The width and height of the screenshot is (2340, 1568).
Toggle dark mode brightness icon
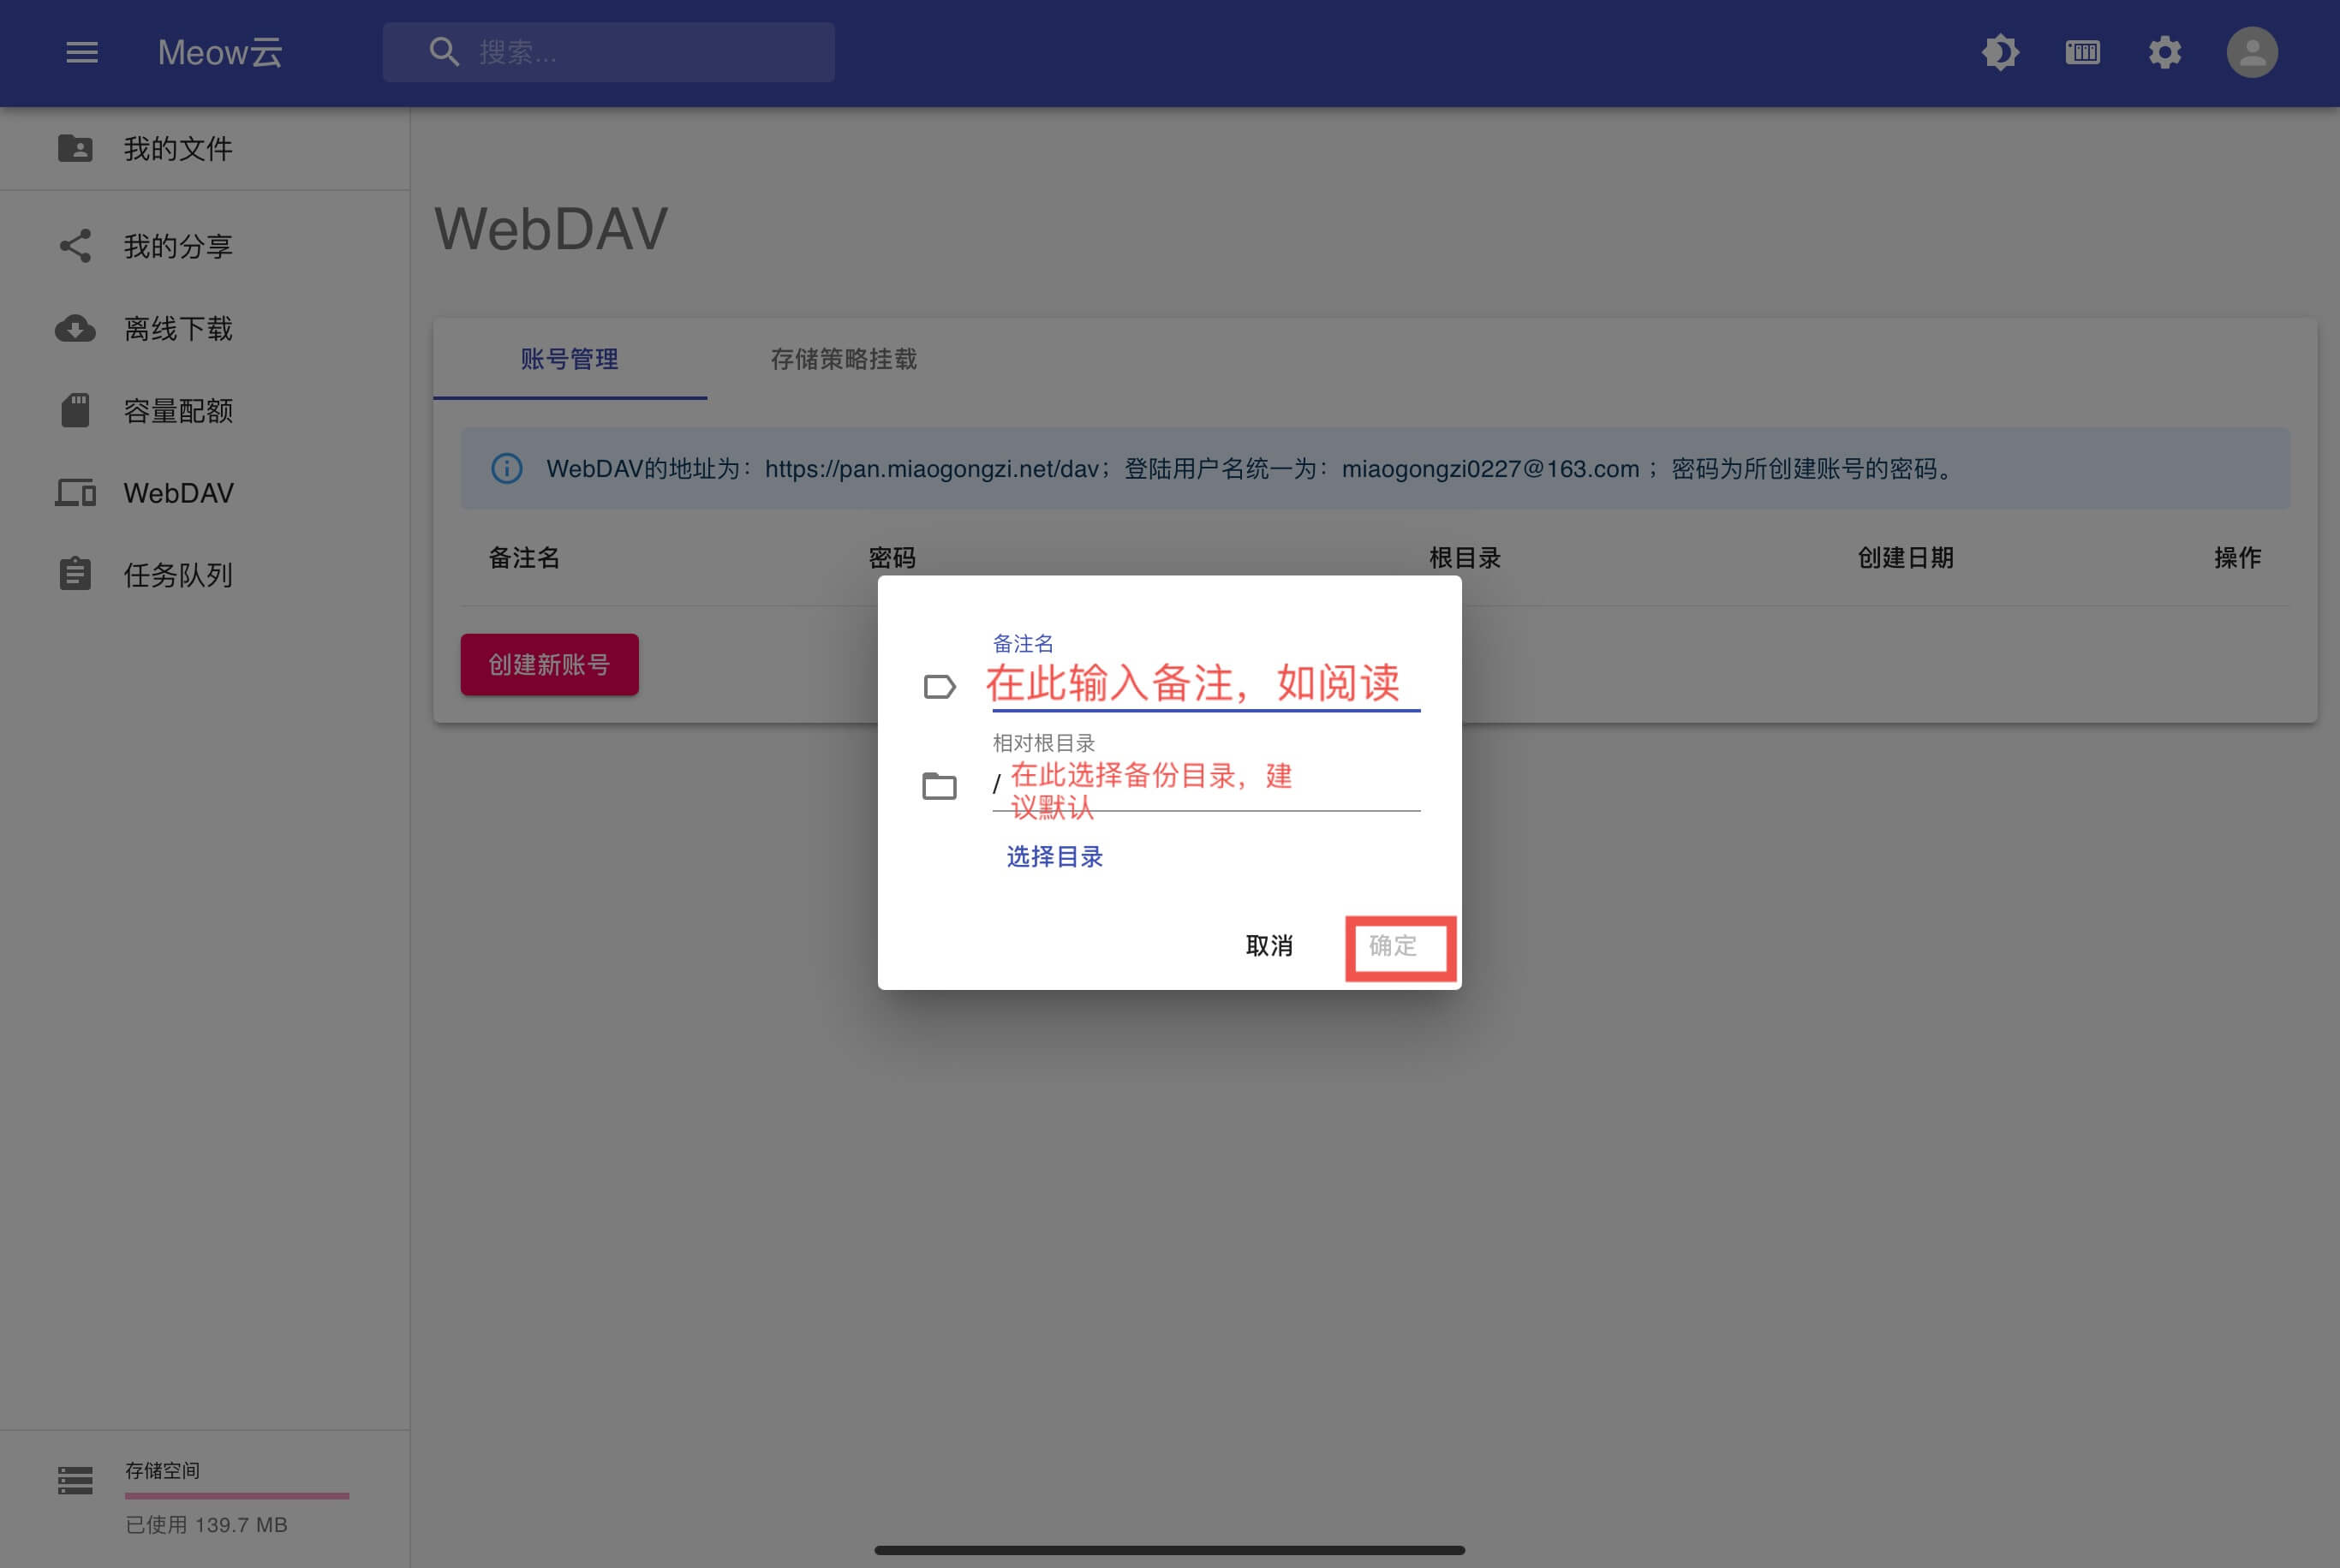[2000, 52]
